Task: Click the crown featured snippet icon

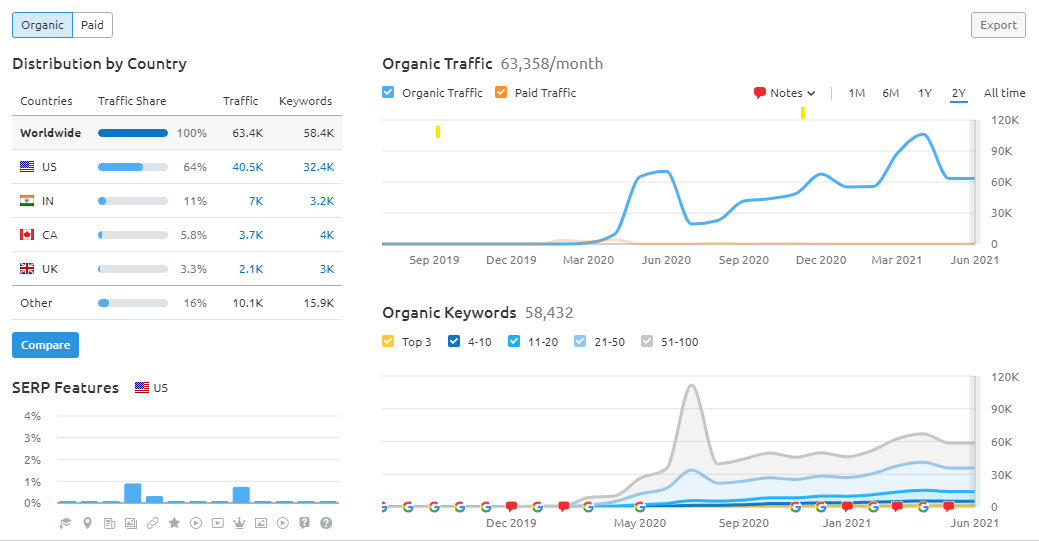Action: pyautogui.click(x=239, y=523)
